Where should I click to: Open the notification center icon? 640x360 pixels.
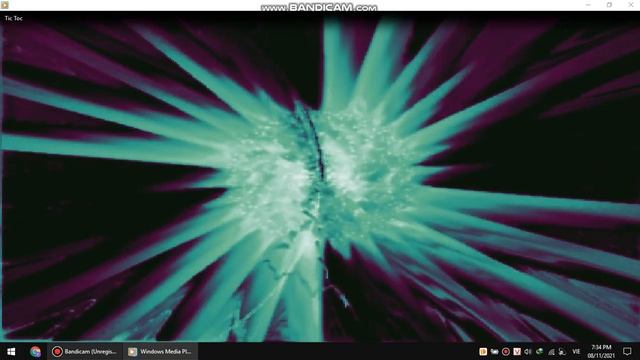click(627, 351)
